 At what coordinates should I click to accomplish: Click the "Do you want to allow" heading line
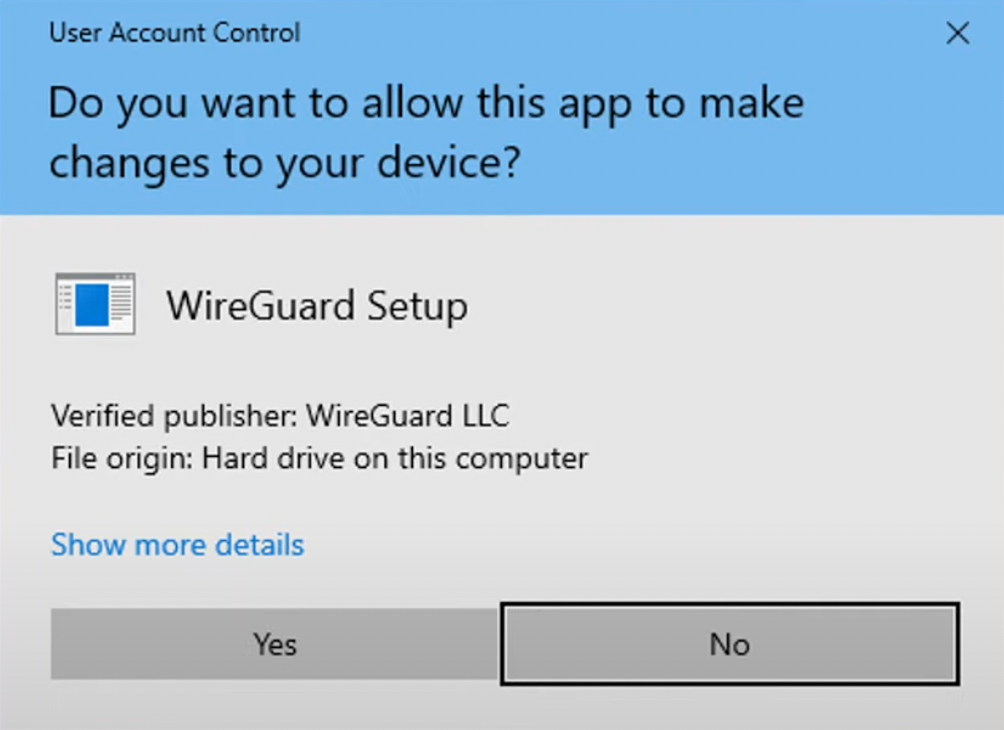[x=426, y=104]
